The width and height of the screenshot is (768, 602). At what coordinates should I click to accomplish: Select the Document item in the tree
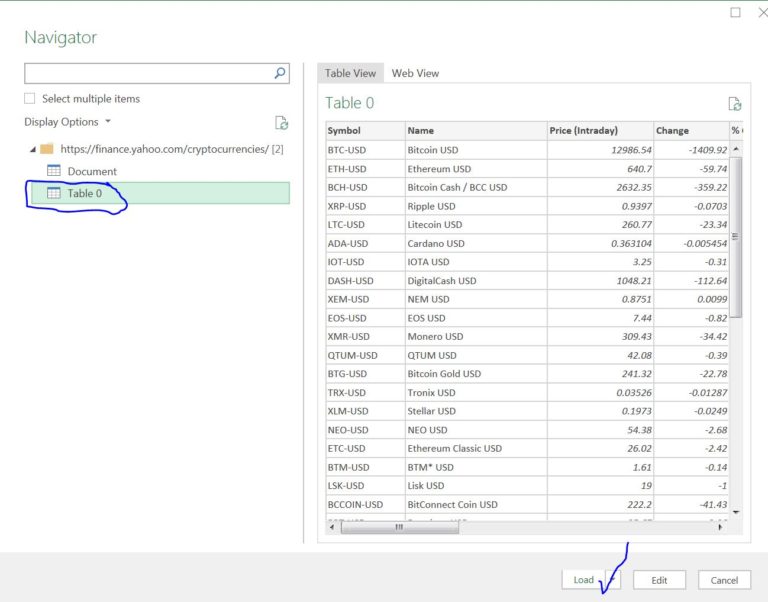tap(92, 171)
